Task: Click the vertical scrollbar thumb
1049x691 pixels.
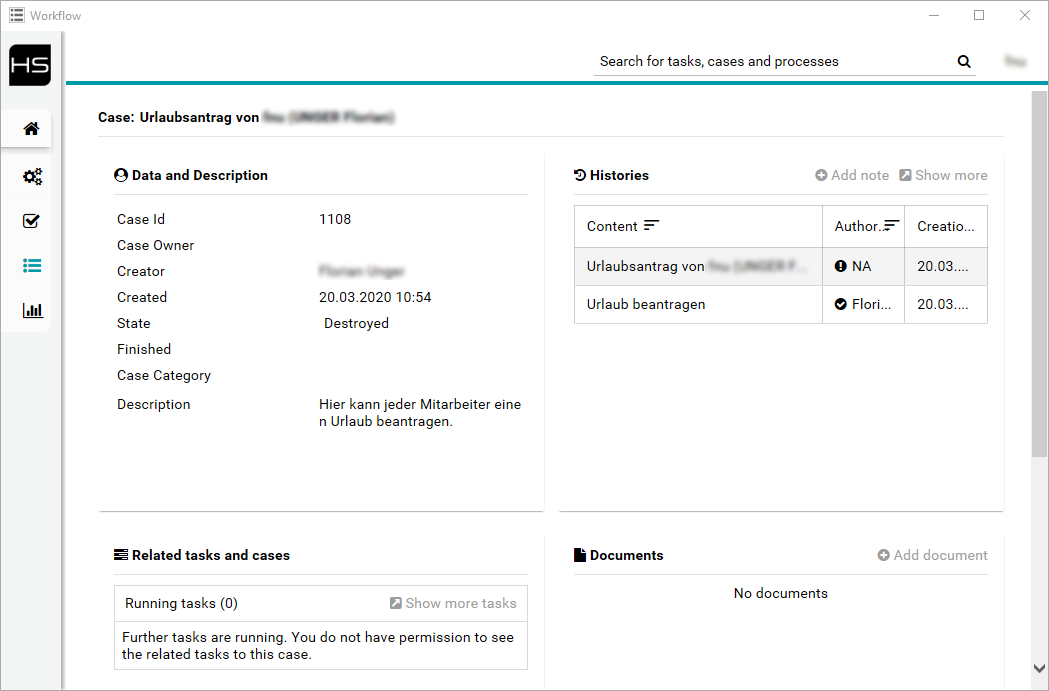Action: coord(1039,274)
